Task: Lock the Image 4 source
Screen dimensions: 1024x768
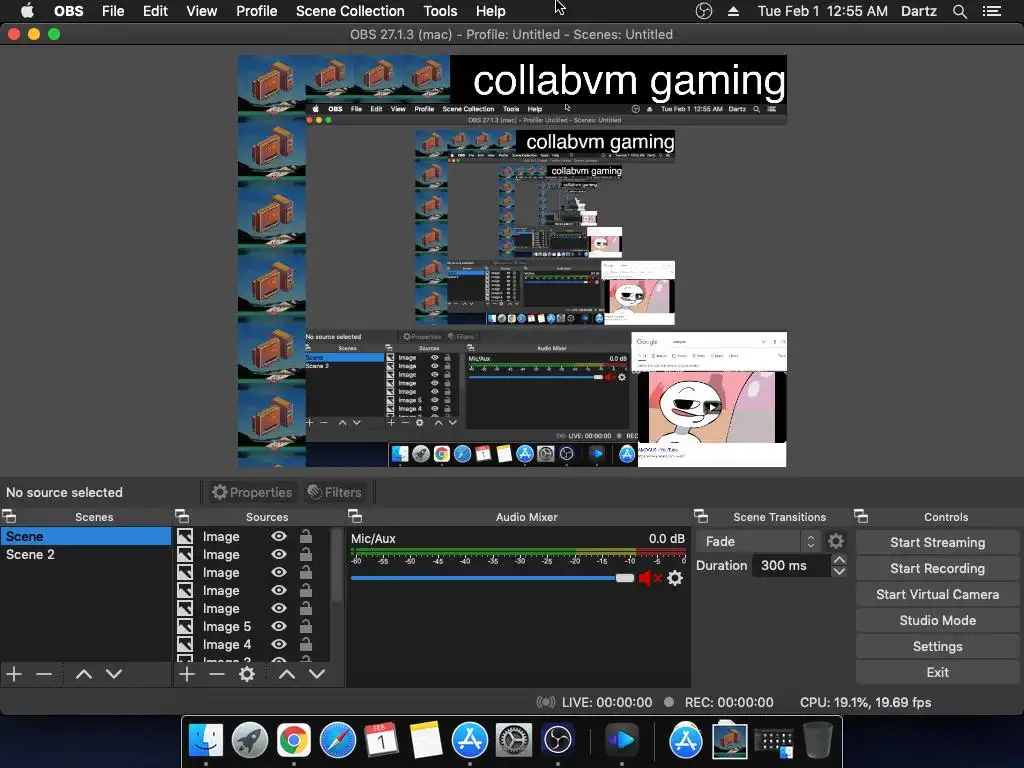Action: 306,645
